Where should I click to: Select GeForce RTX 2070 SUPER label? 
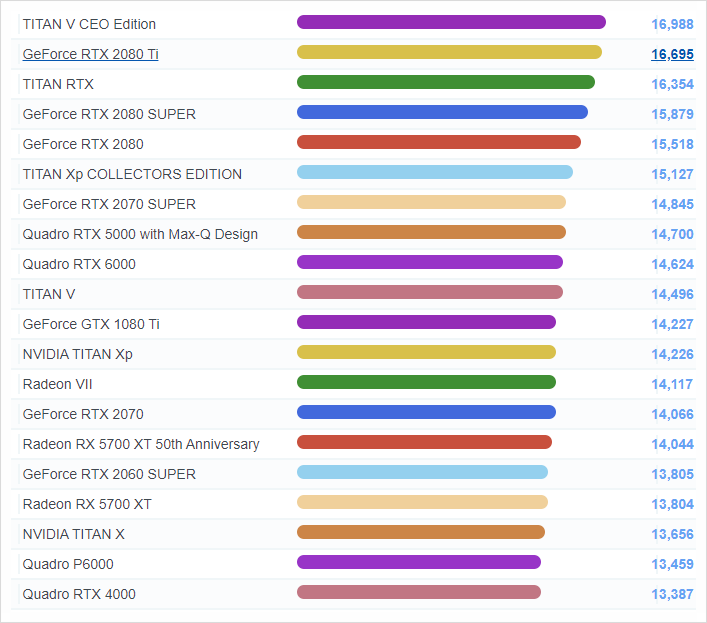(x=109, y=204)
